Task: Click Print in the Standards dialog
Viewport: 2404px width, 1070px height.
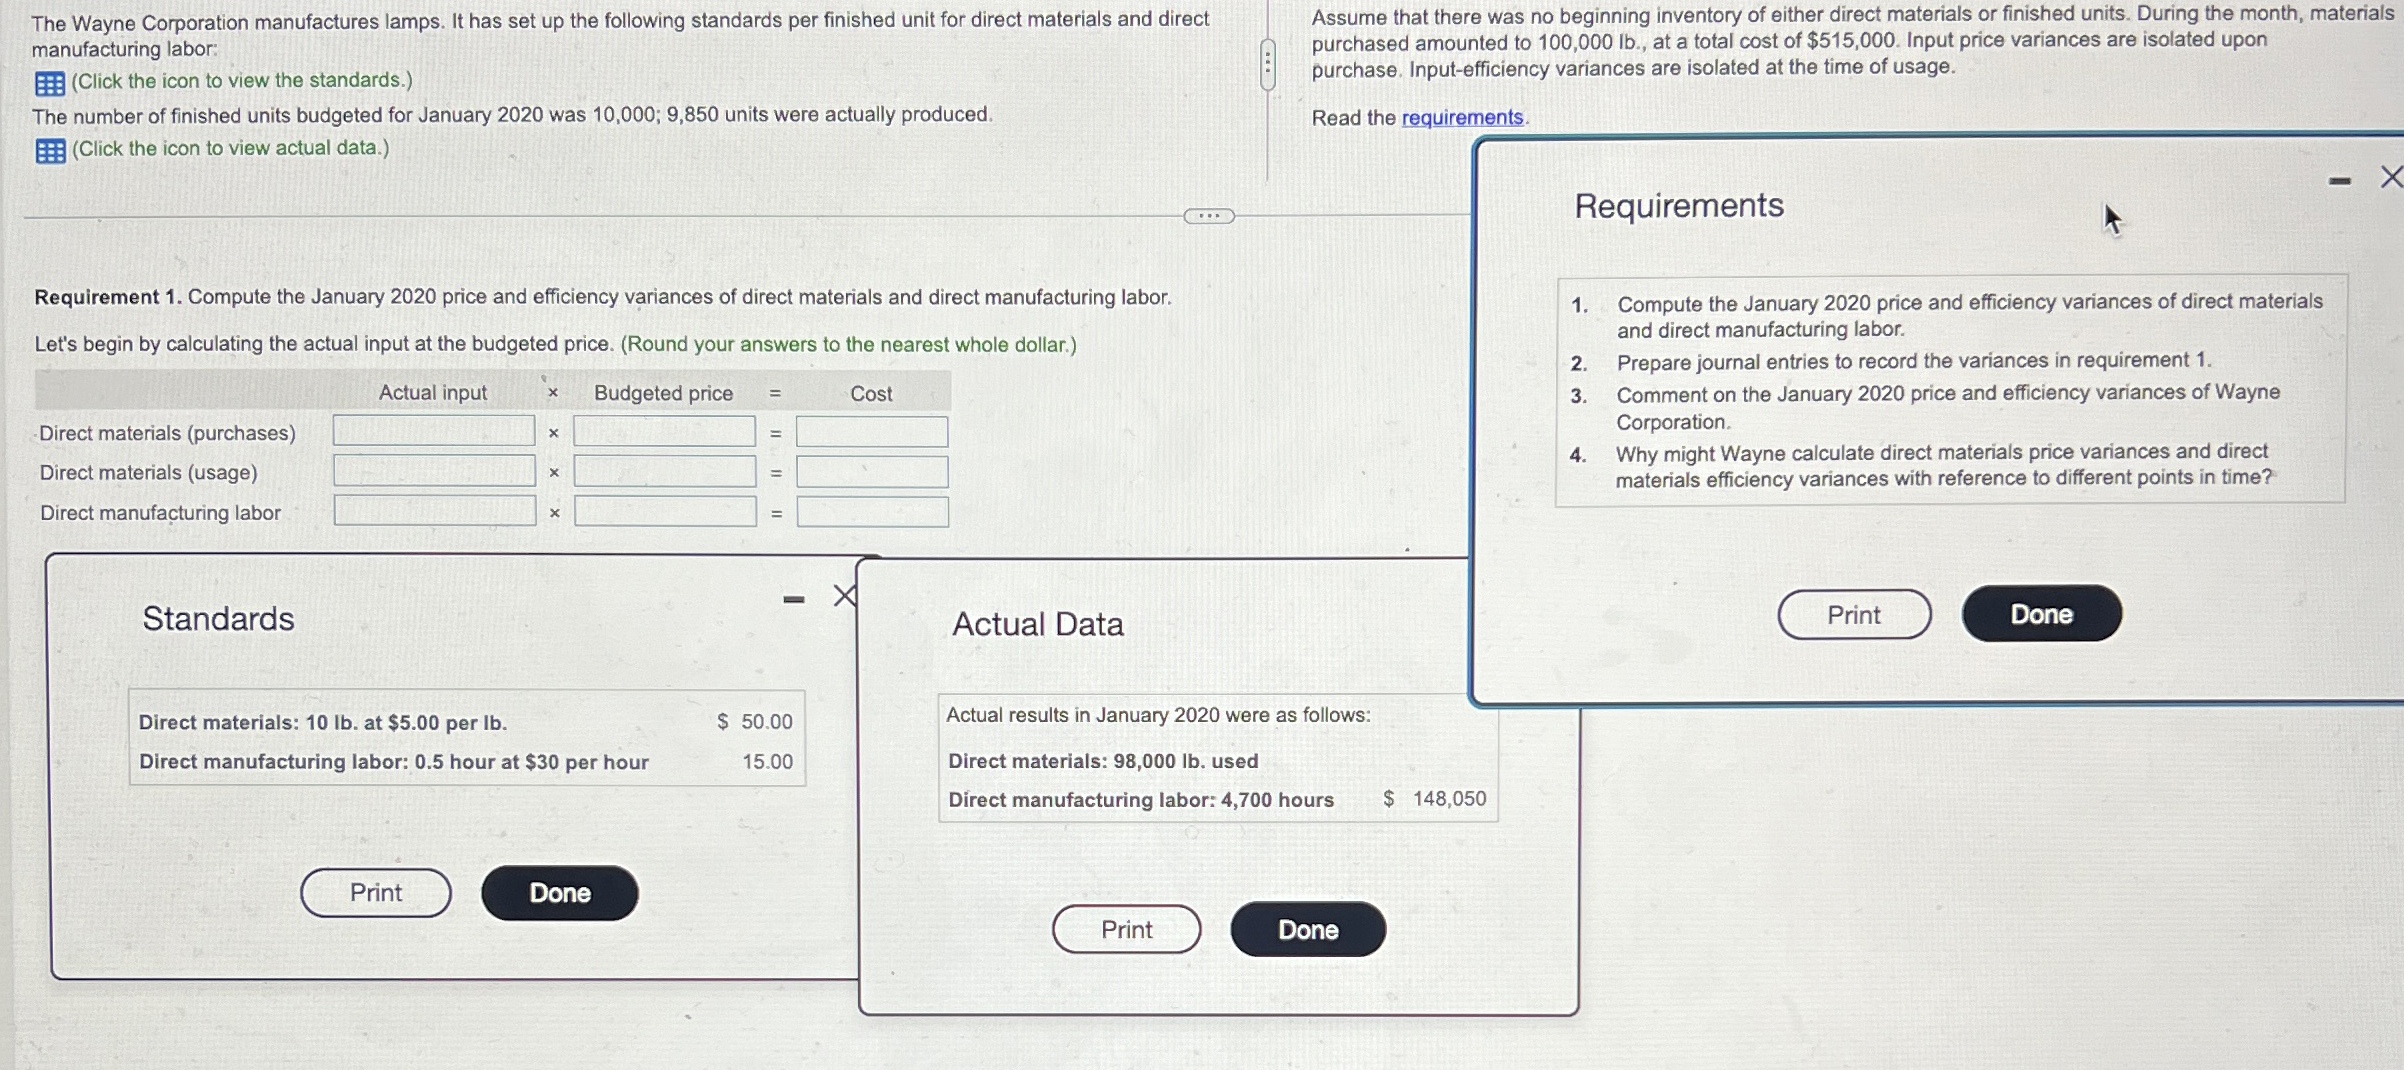Action: [x=376, y=893]
